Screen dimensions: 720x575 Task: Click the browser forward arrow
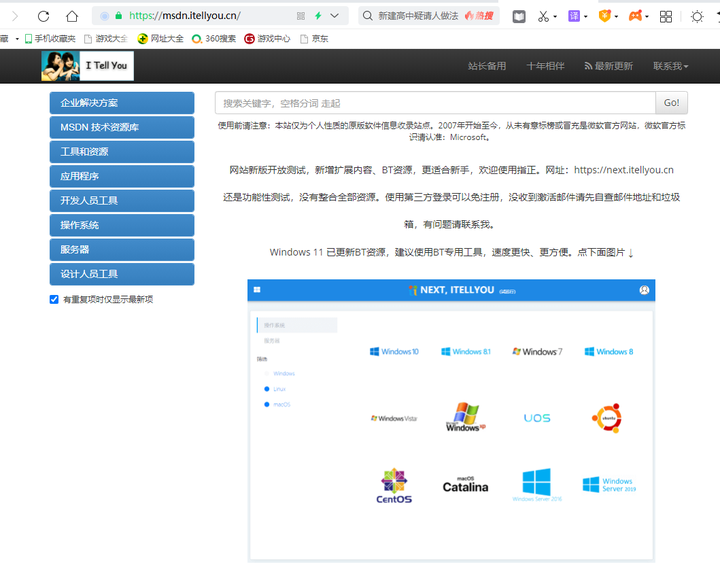pyautogui.click(x=15, y=17)
